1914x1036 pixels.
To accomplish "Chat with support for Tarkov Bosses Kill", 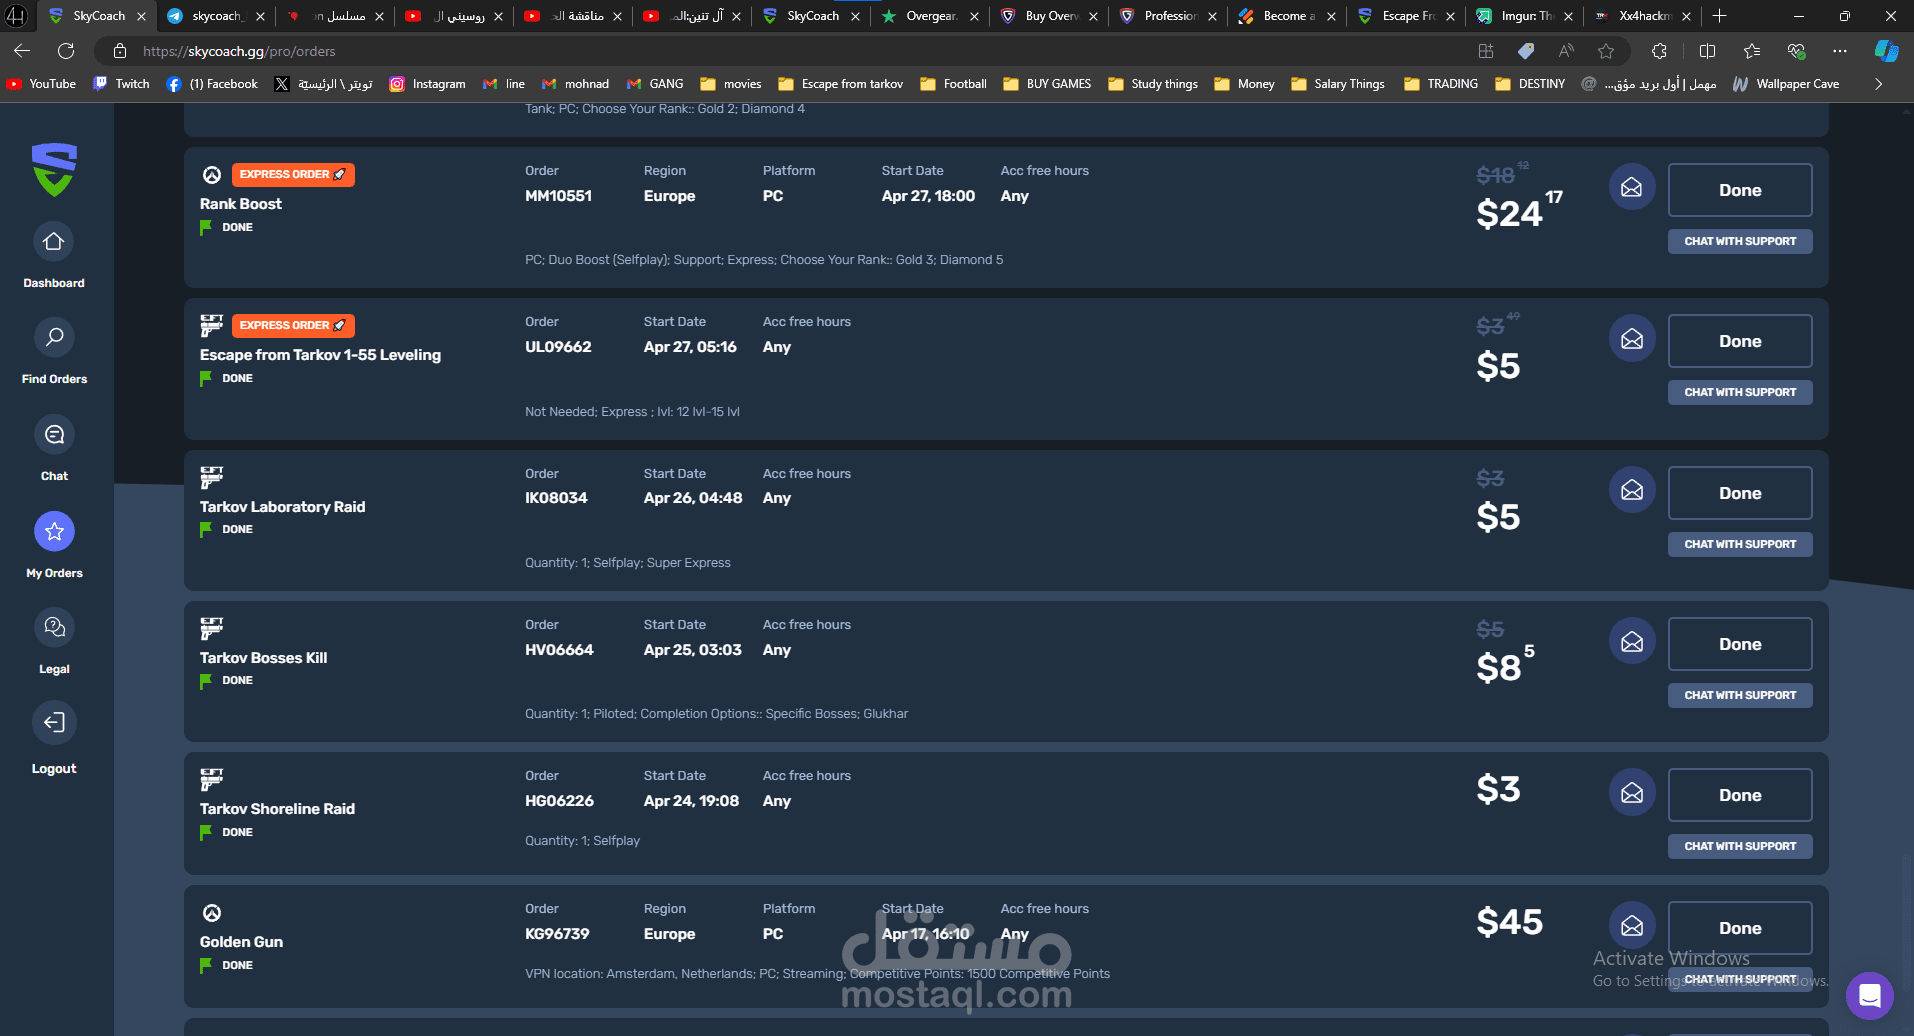I will pyautogui.click(x=1740, y=695).
